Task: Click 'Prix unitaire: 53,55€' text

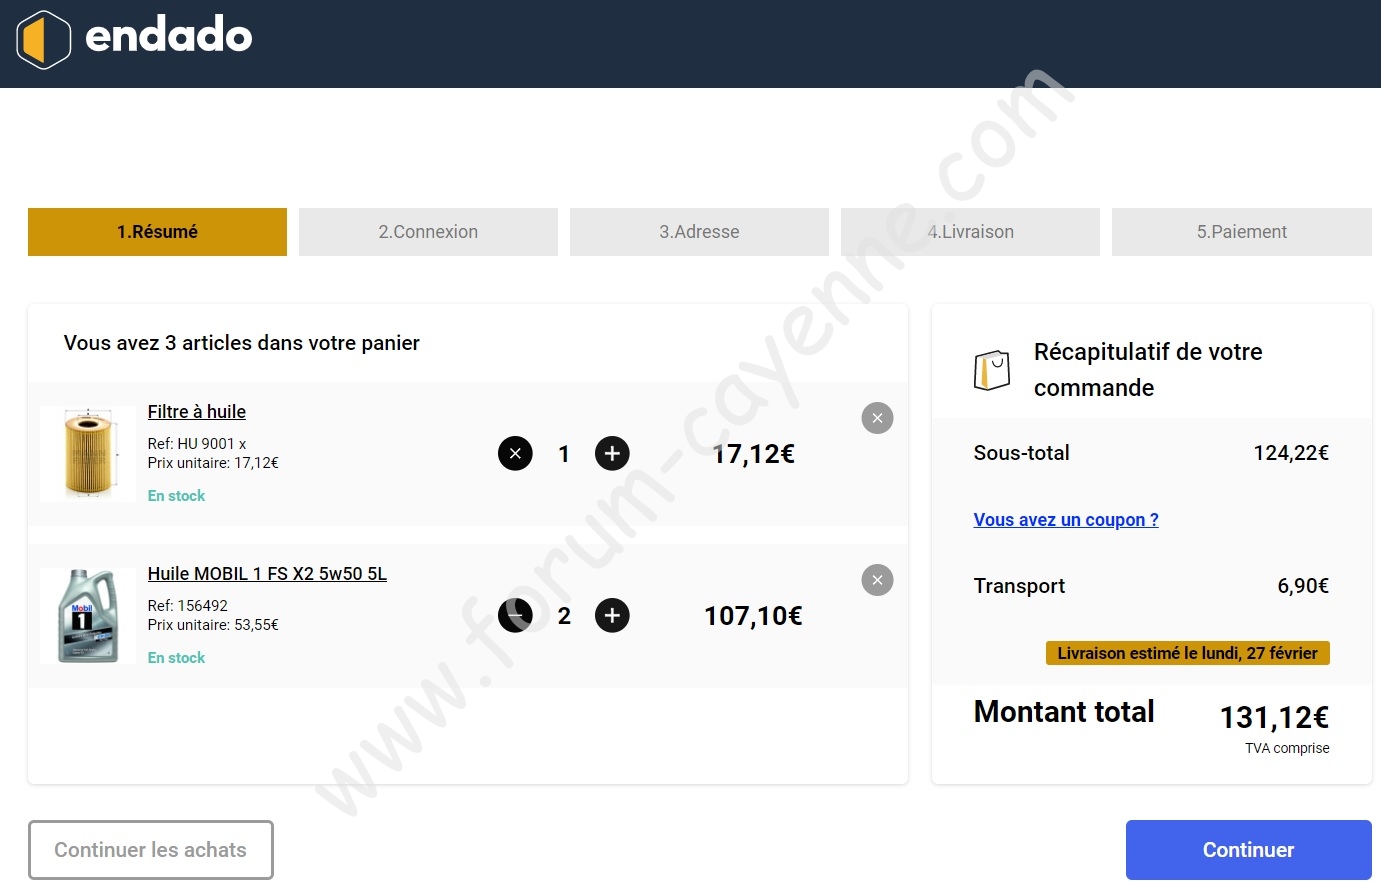Action: (x=213, y=625)
